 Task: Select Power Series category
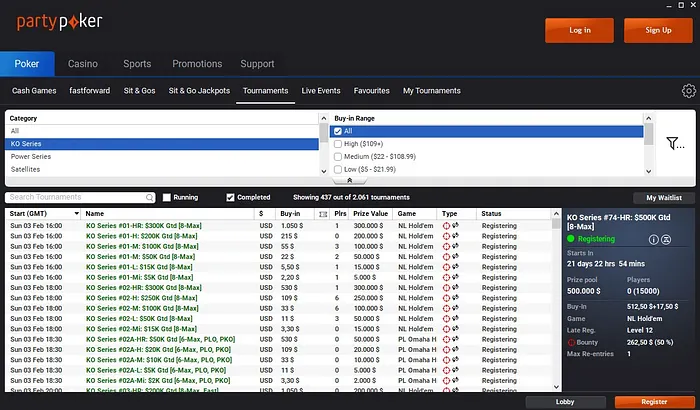pos(162,157)
